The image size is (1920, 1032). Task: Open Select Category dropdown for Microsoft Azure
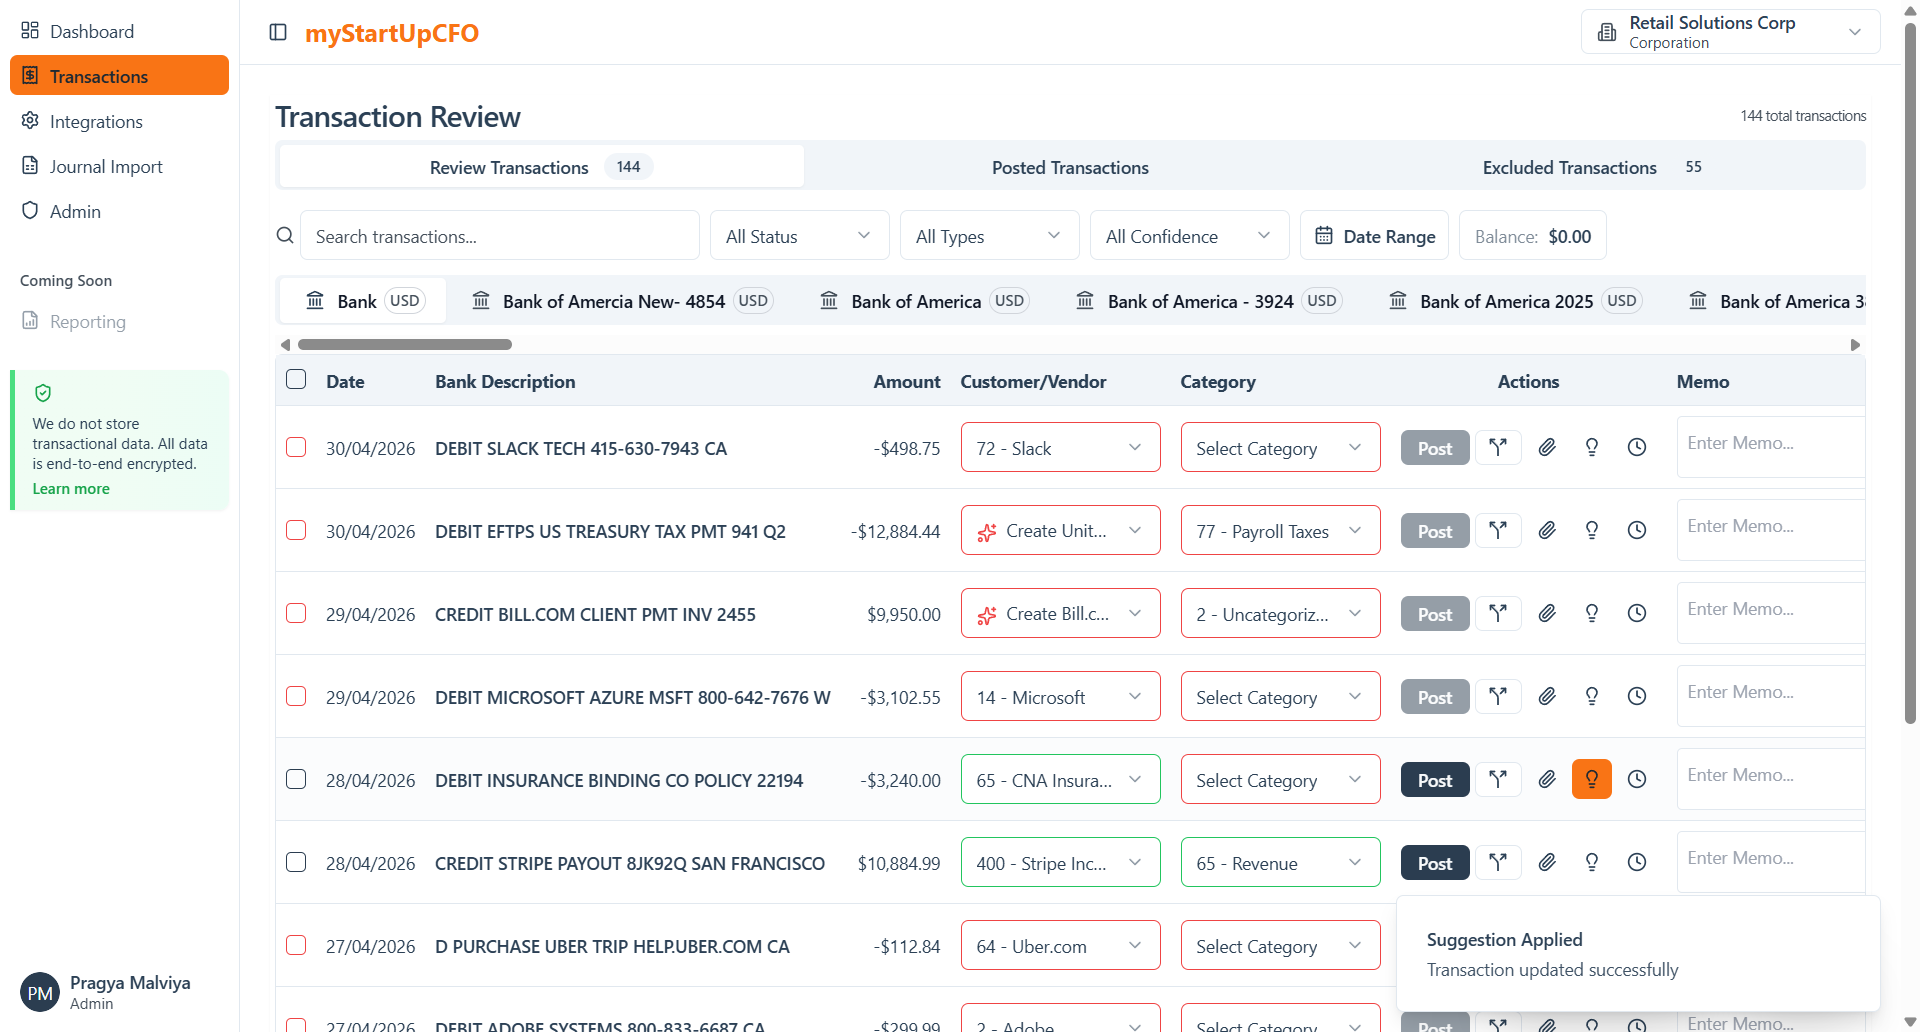tap(1279, 697)
